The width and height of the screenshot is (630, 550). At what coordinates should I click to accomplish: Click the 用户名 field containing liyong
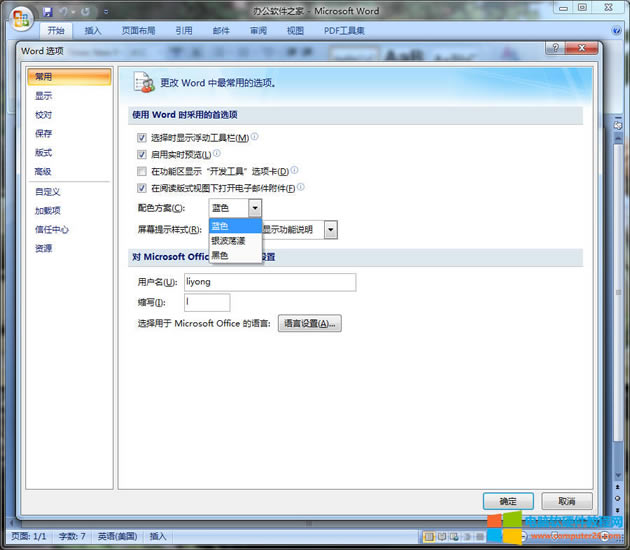pyautogui.click(x=270, y=282)
